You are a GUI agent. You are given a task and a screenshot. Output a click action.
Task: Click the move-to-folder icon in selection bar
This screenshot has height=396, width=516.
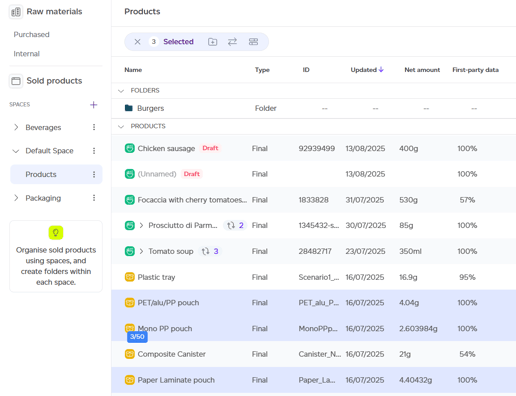point(213,42)
